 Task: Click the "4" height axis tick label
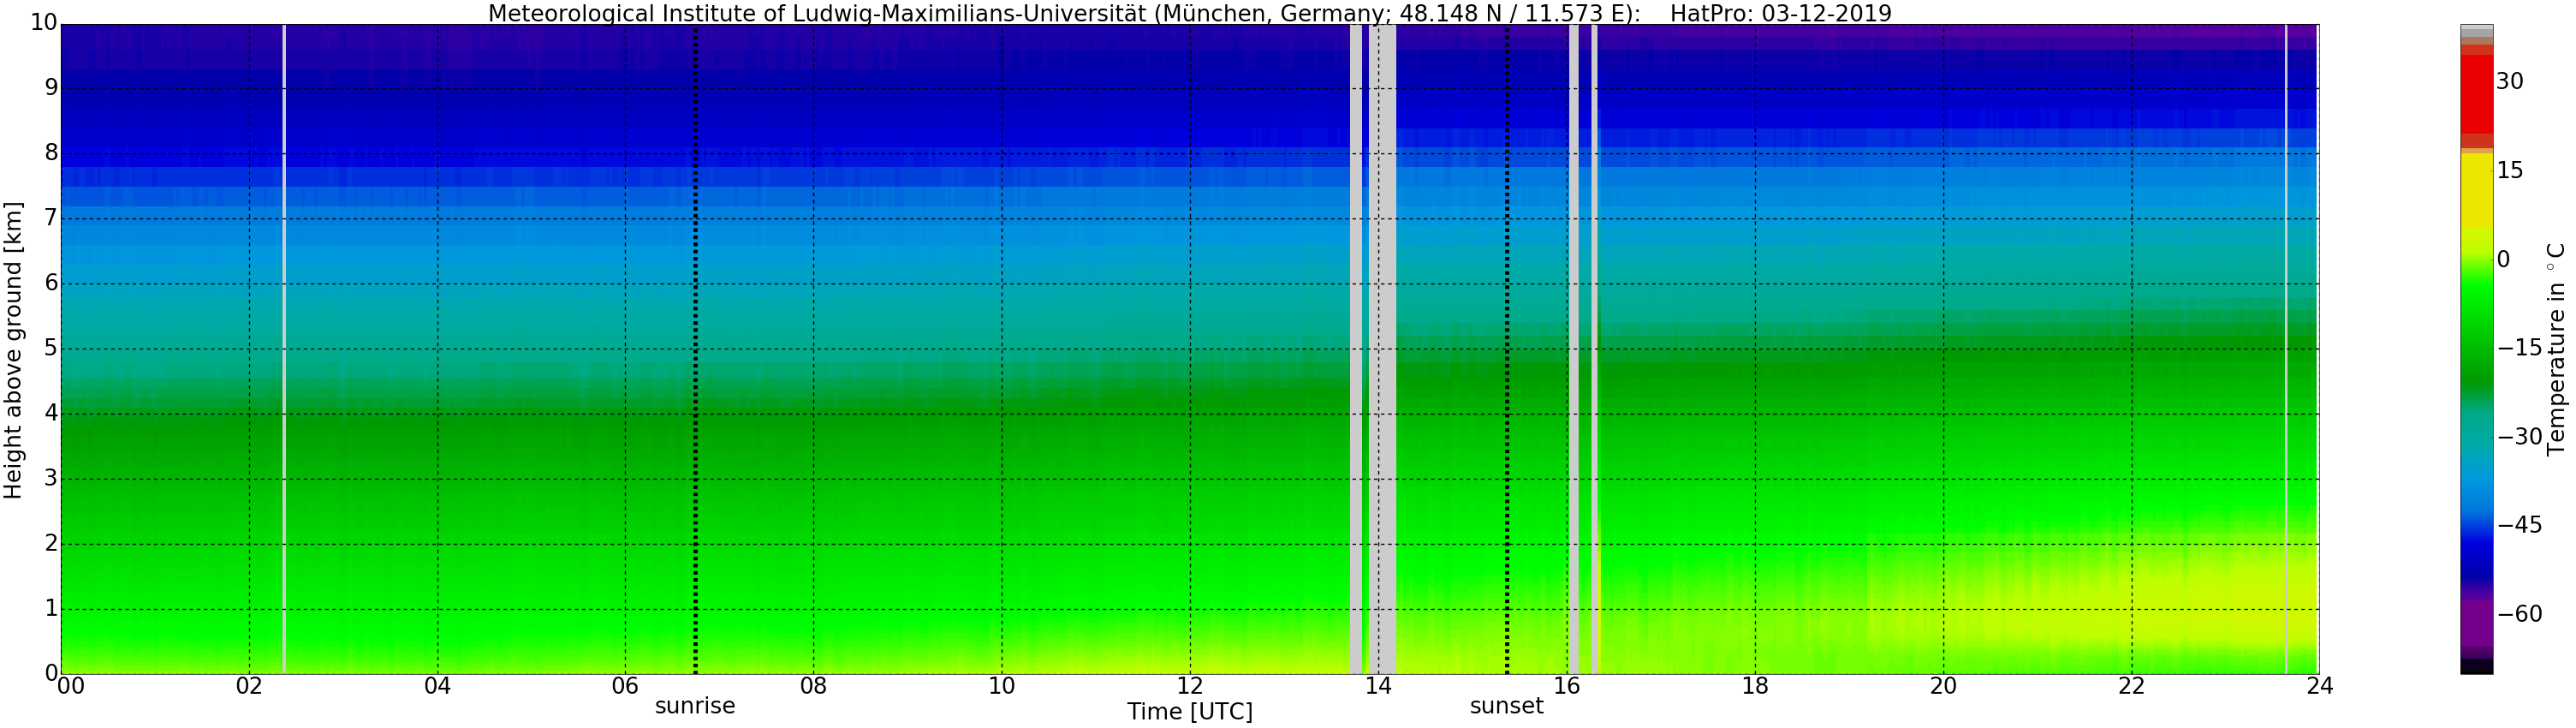tap(51, 413)
